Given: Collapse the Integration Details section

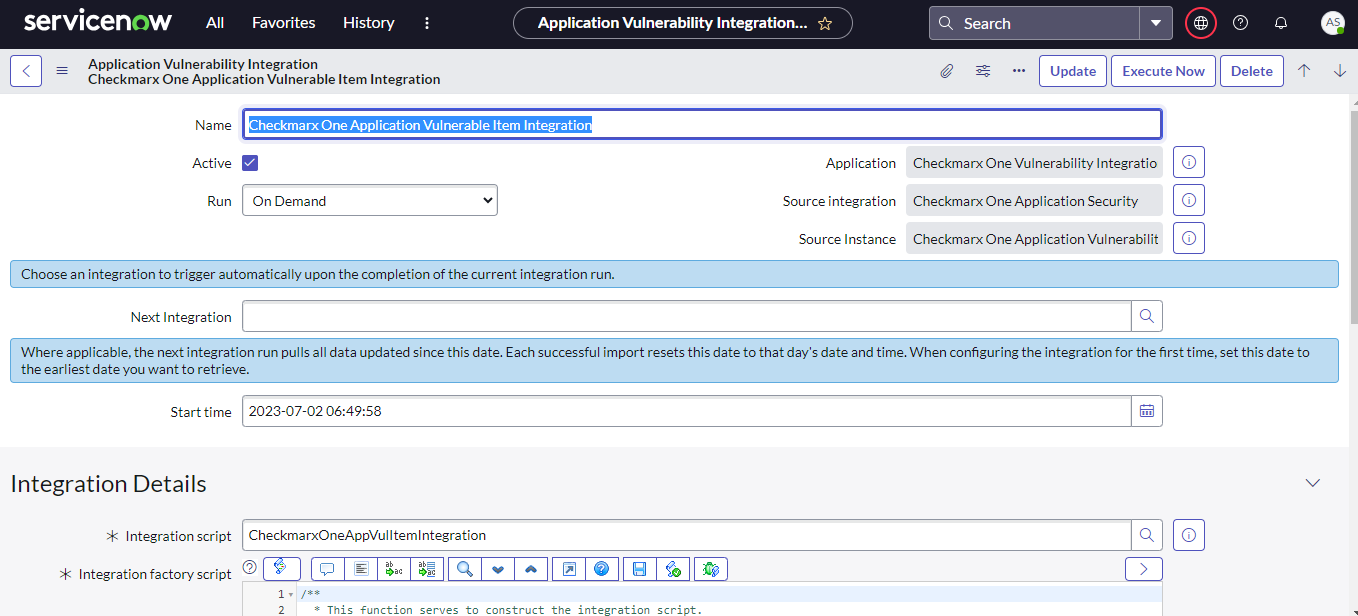Looking at the screenshot, I should pyautogui.click(x=1313, y=483).
